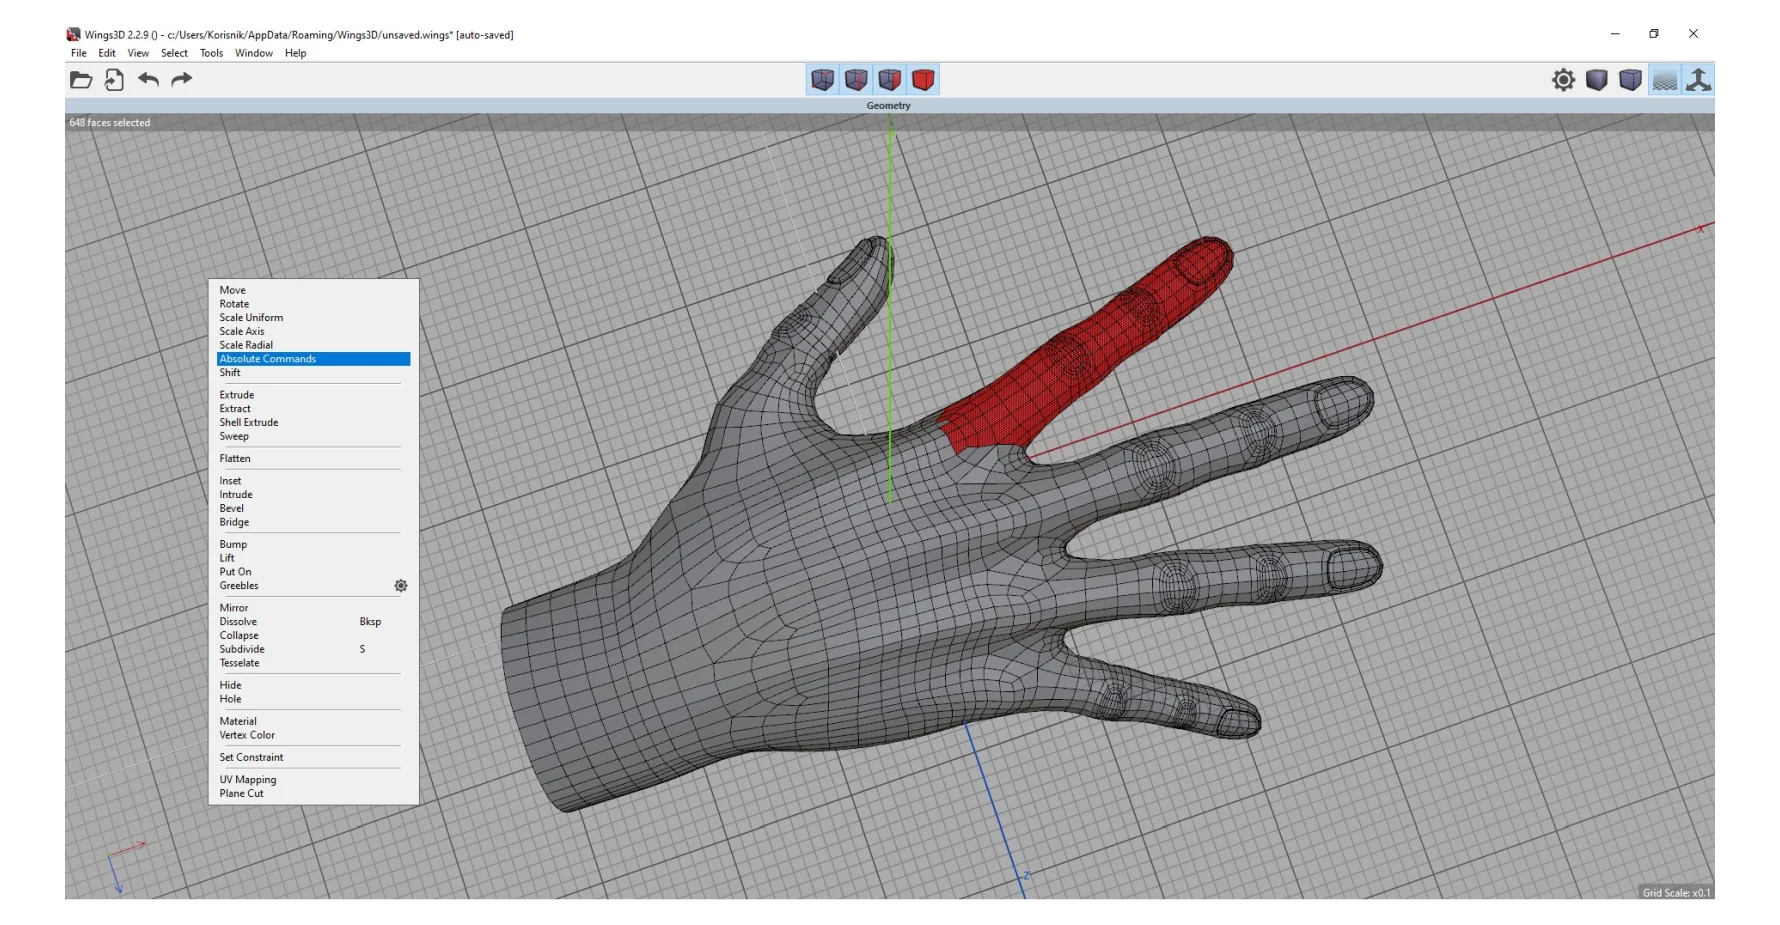Toggle axes display in the toolbar
The width and height of the screenshot is (1780, 925).
coord(1698,80)
